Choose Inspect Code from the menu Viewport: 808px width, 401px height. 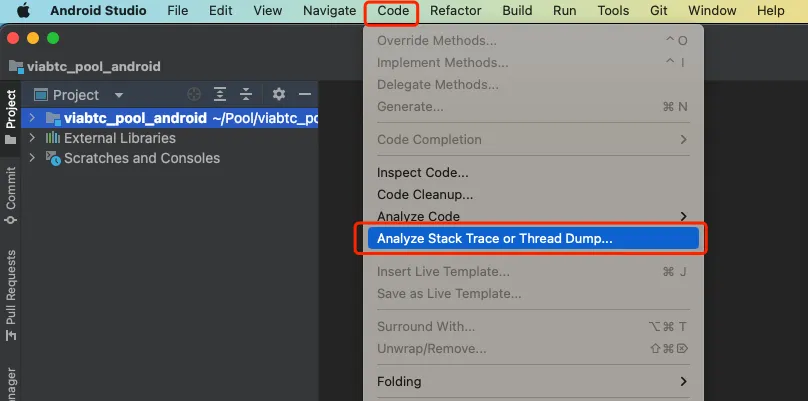pos(533,173)
